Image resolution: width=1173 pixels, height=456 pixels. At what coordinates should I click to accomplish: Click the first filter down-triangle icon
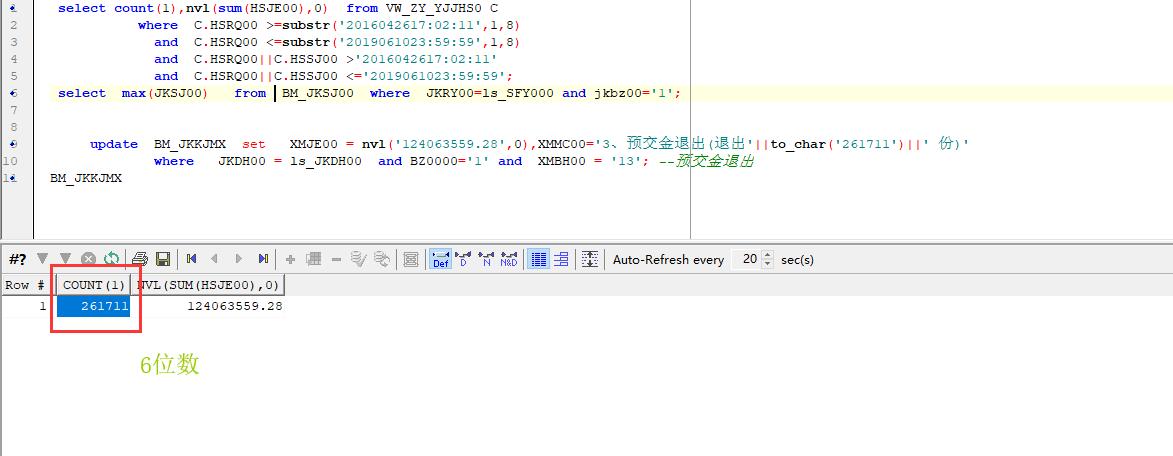[x=43, y=259]
